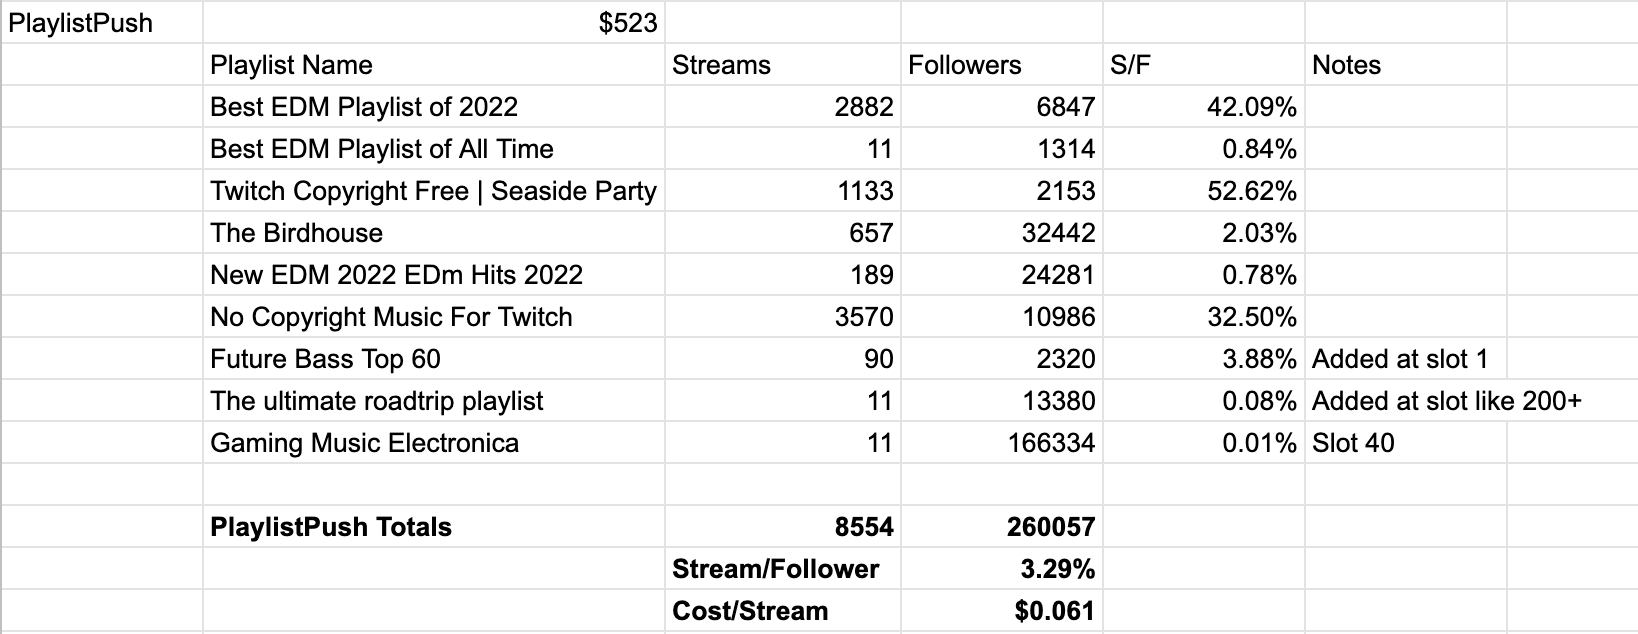The width and height of the screenshot is (1638, 634).
Task: Click the Twitch Copyright Free Seaside Party cell
Action: point(434,191)
